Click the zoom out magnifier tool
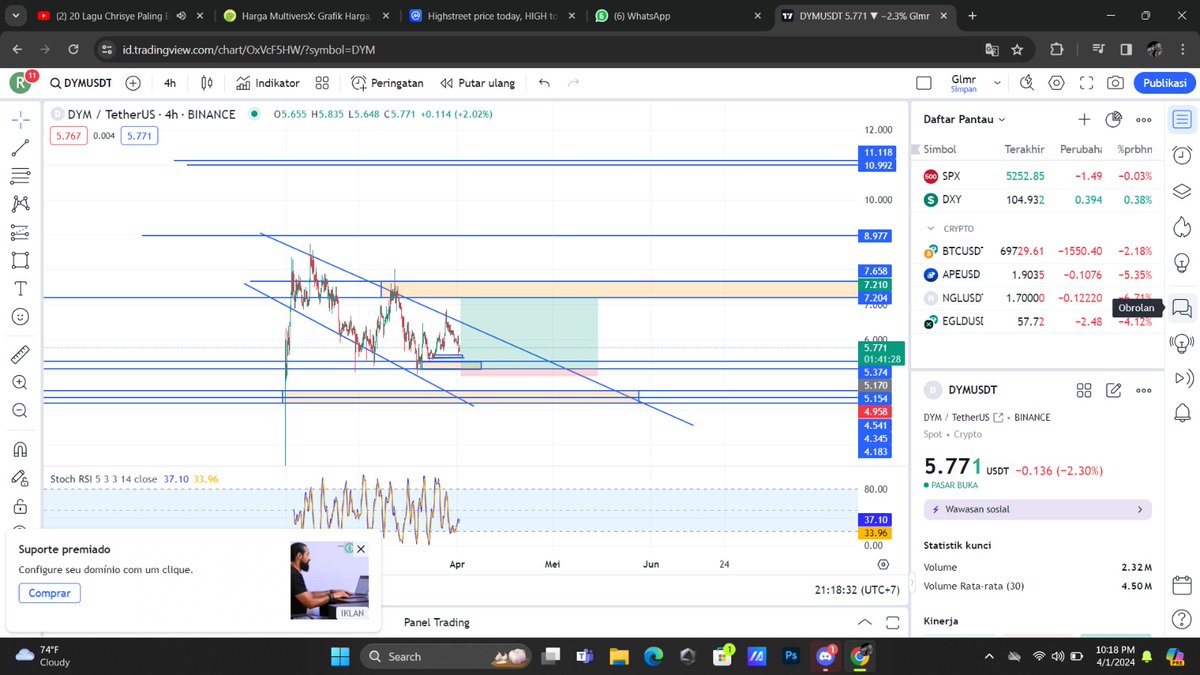This screenshot has width=1200, height=675. (20, 410)
